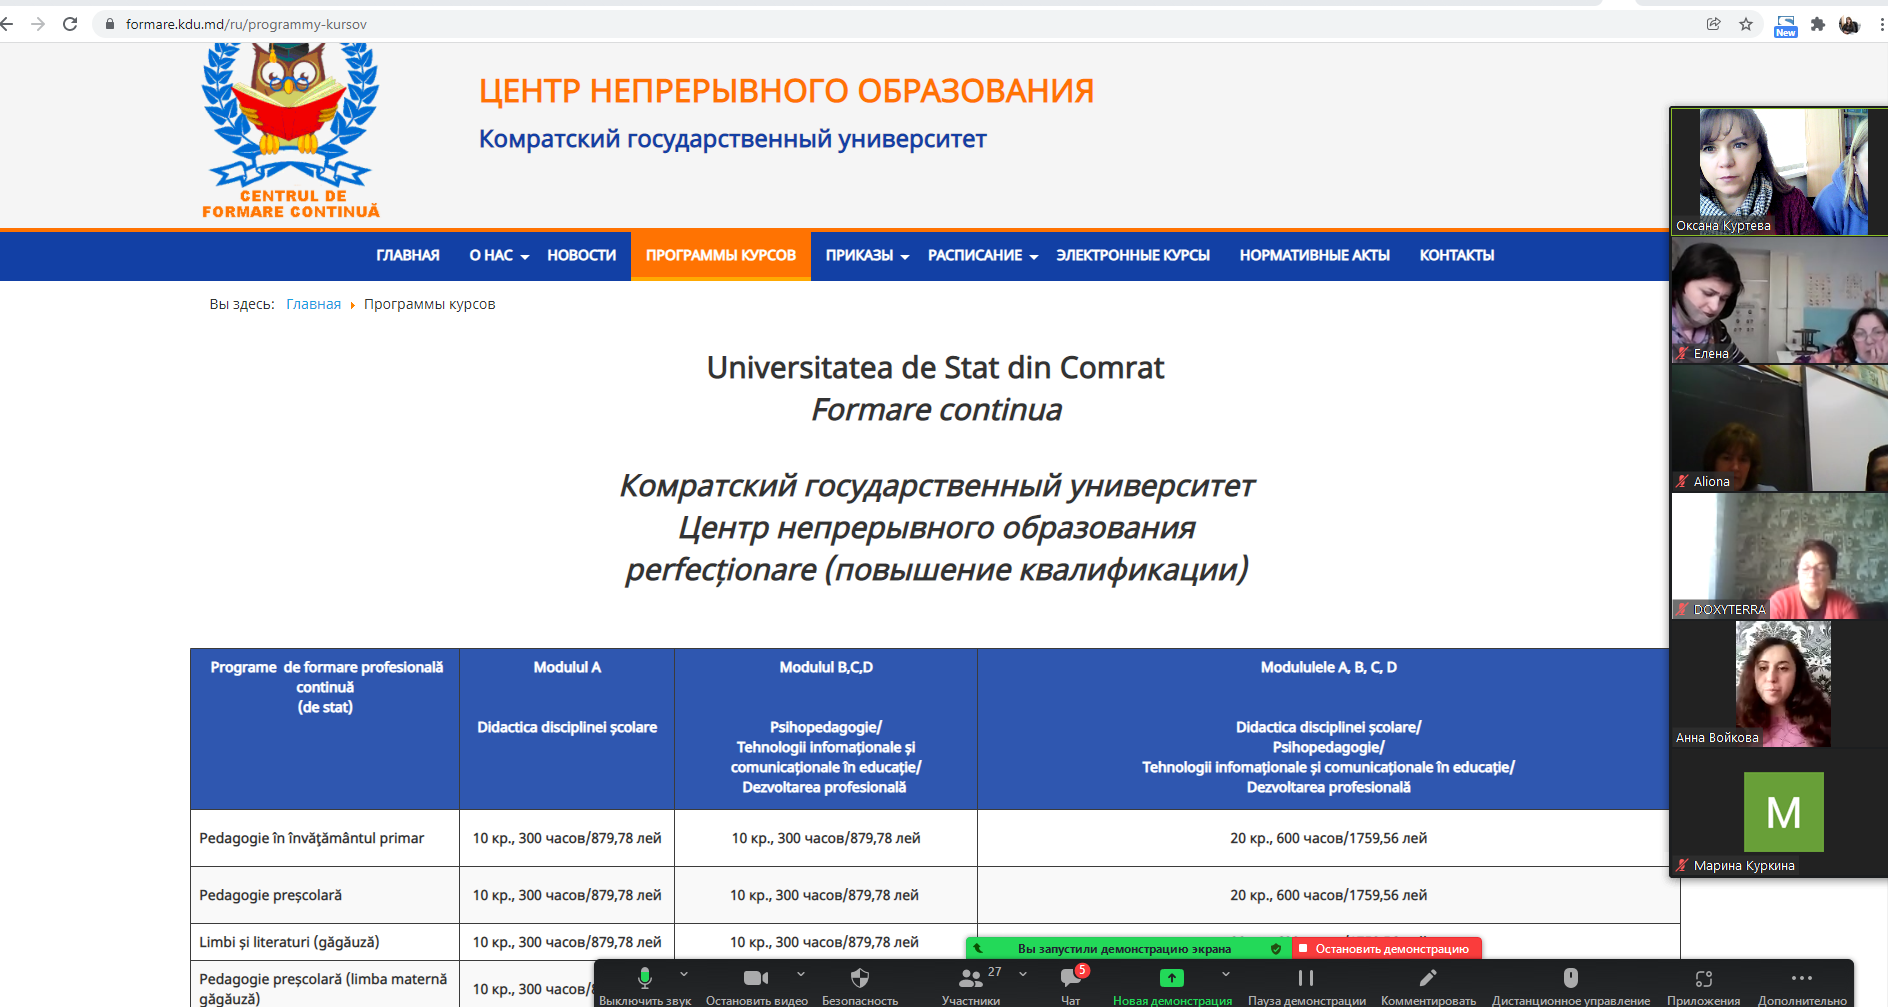1888x1007 pixels.
Task: Click the Комментировать pencil icon
Action: [1428, 980]
